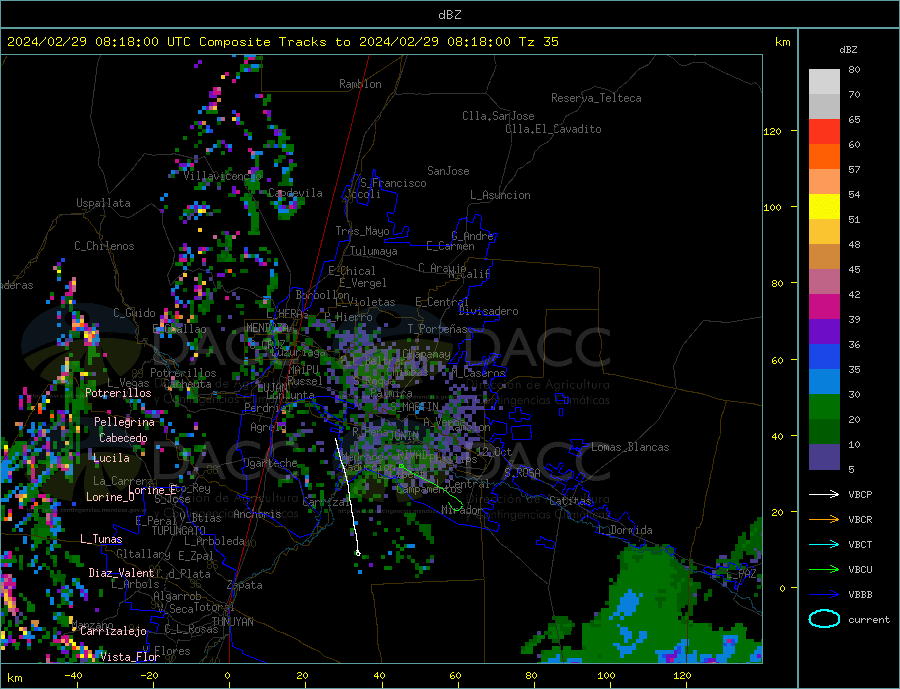Select the dark orange 57-60 dBZ swatch
900x689 pixels.
point(824,157)
